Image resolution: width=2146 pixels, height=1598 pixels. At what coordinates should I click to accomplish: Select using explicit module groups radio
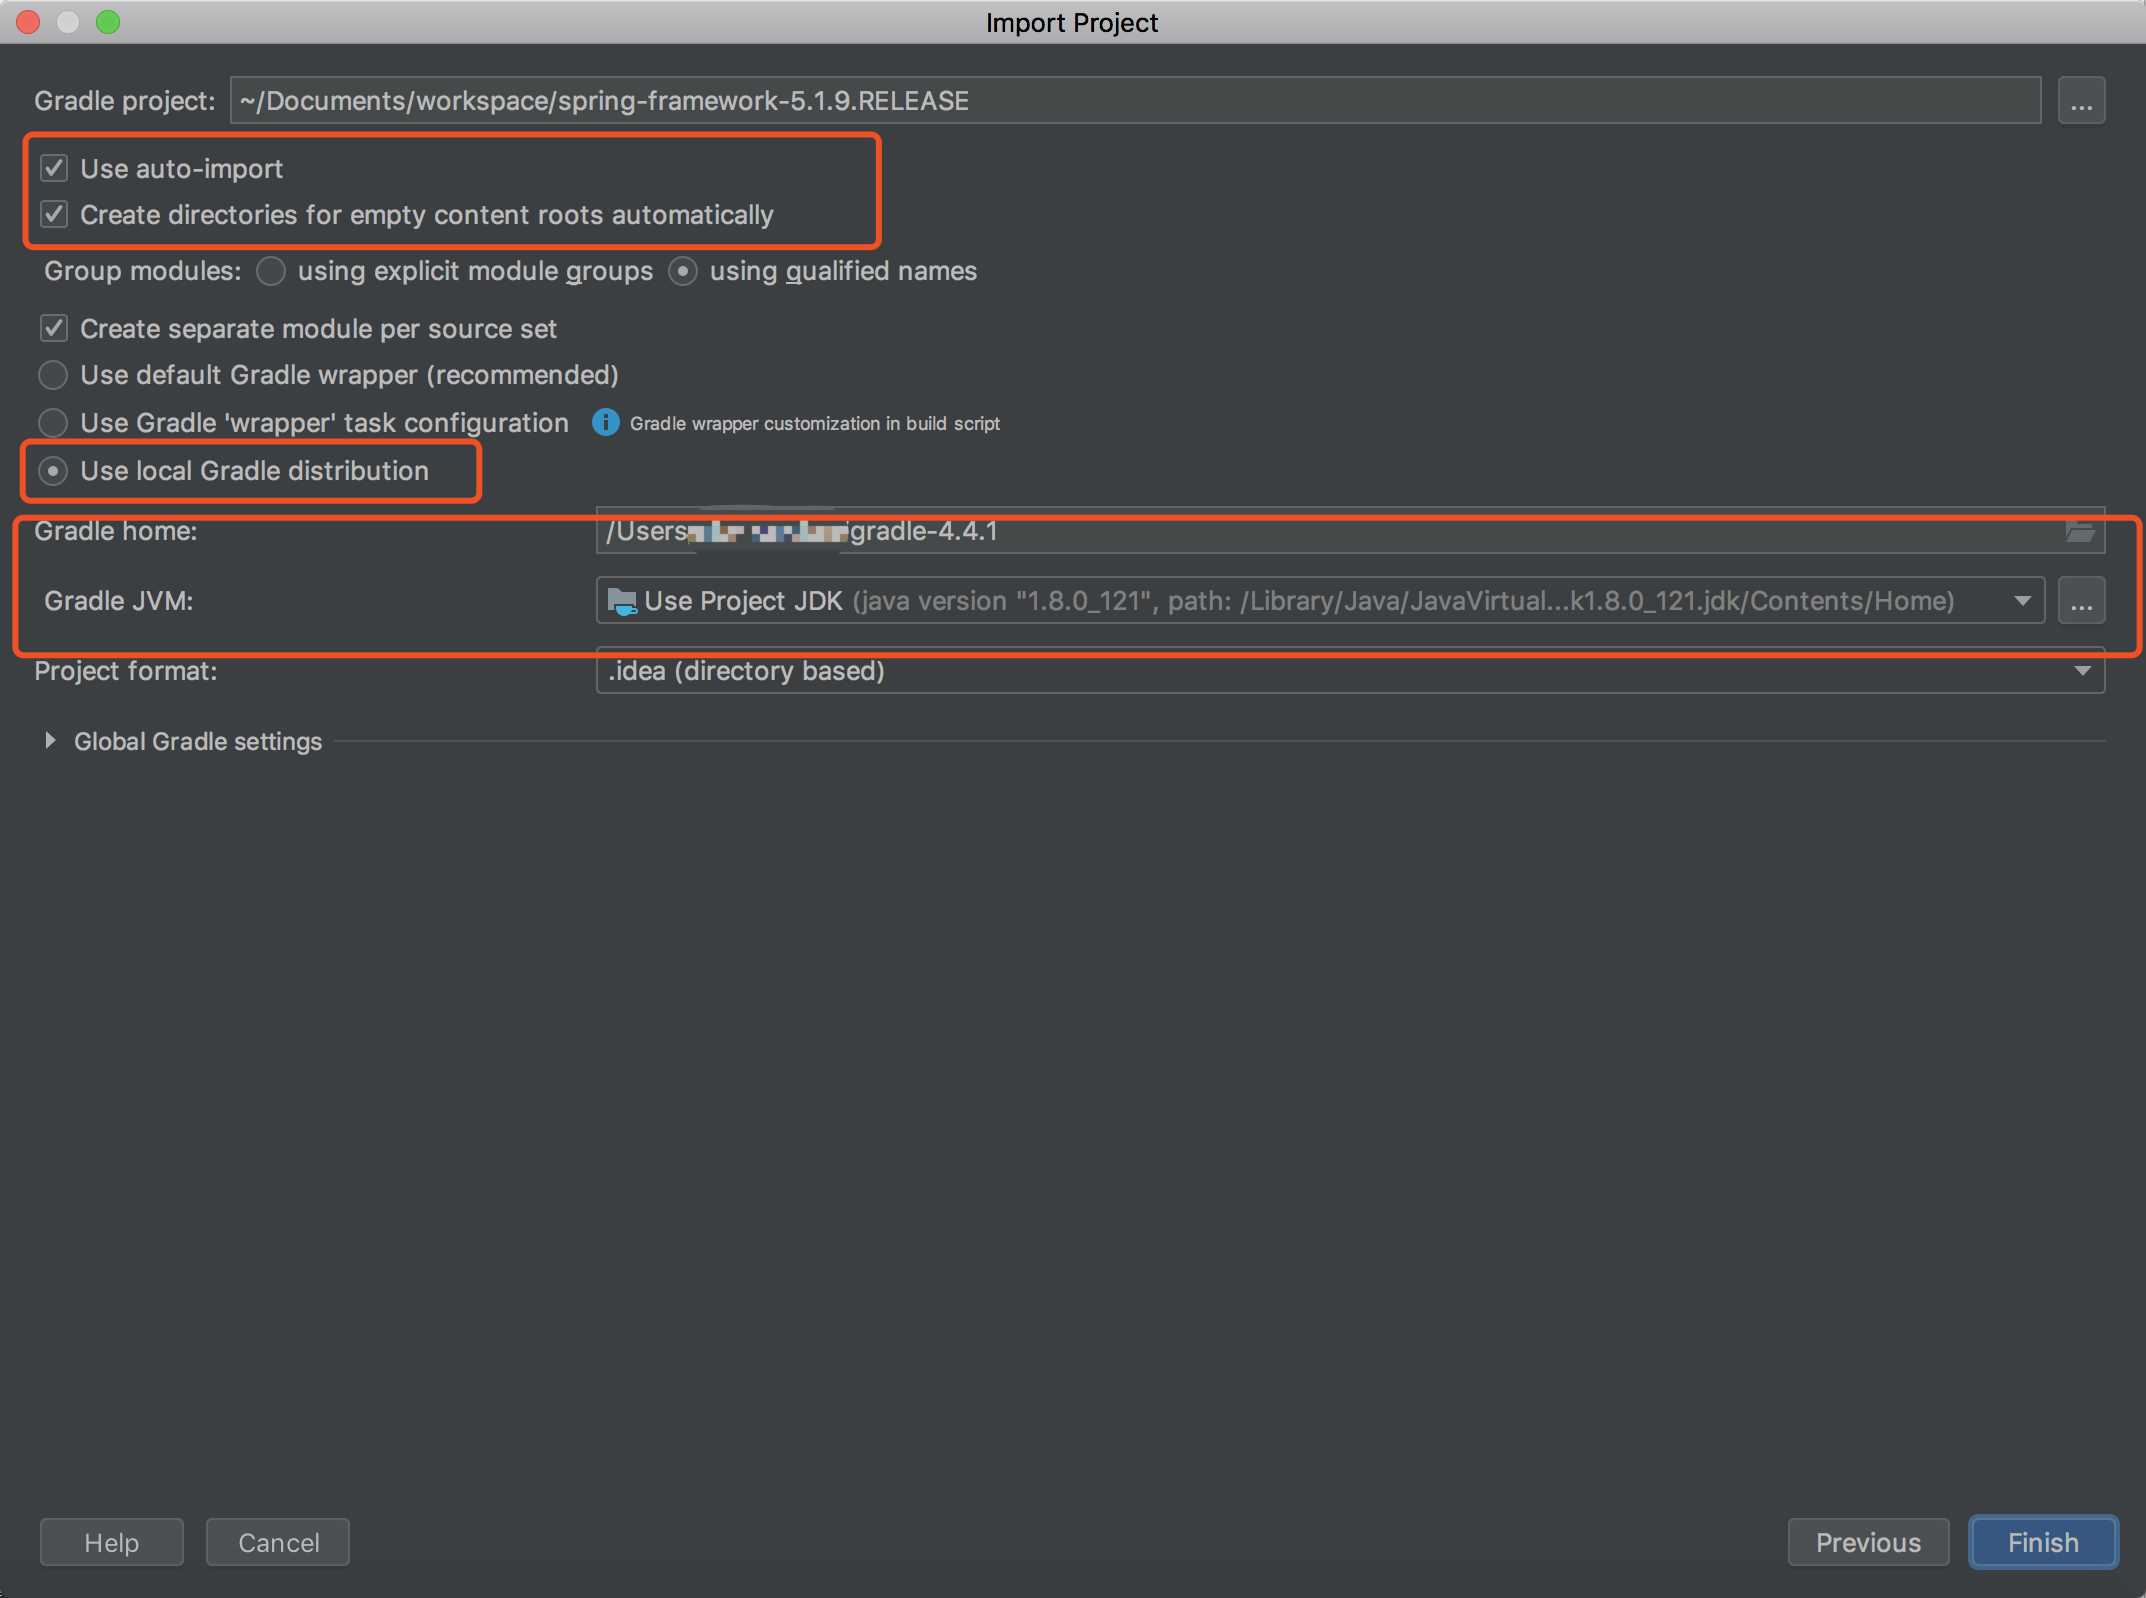click(x=271, y=271)
